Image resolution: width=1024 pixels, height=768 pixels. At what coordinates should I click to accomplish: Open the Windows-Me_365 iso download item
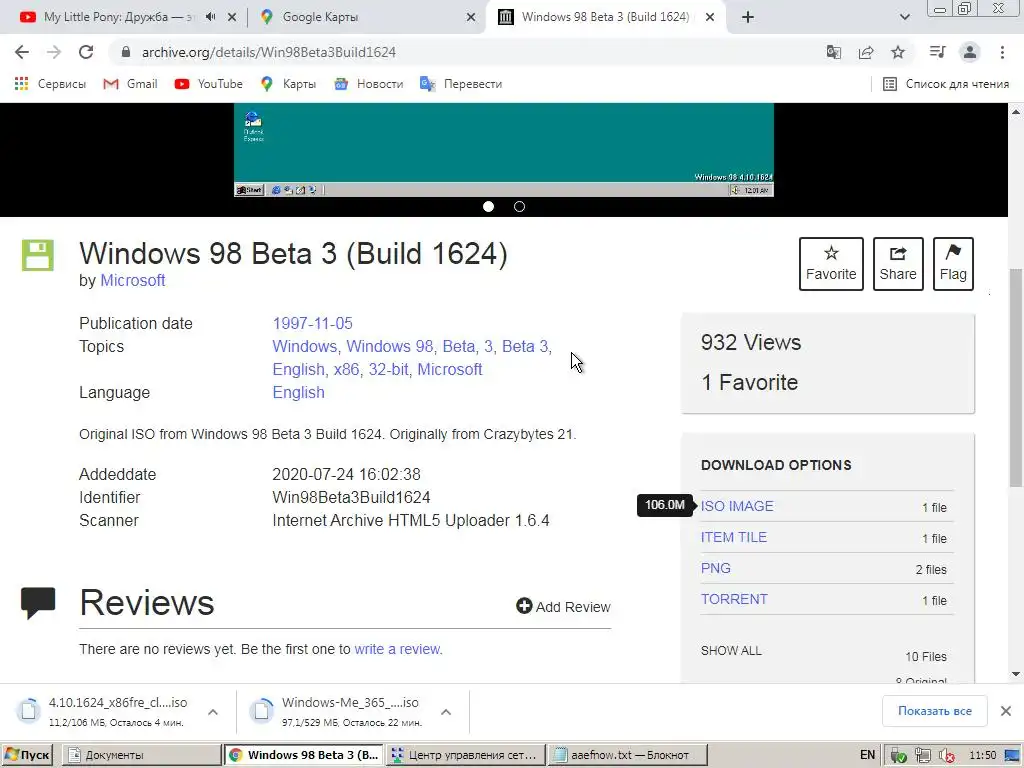pos(340,711)
